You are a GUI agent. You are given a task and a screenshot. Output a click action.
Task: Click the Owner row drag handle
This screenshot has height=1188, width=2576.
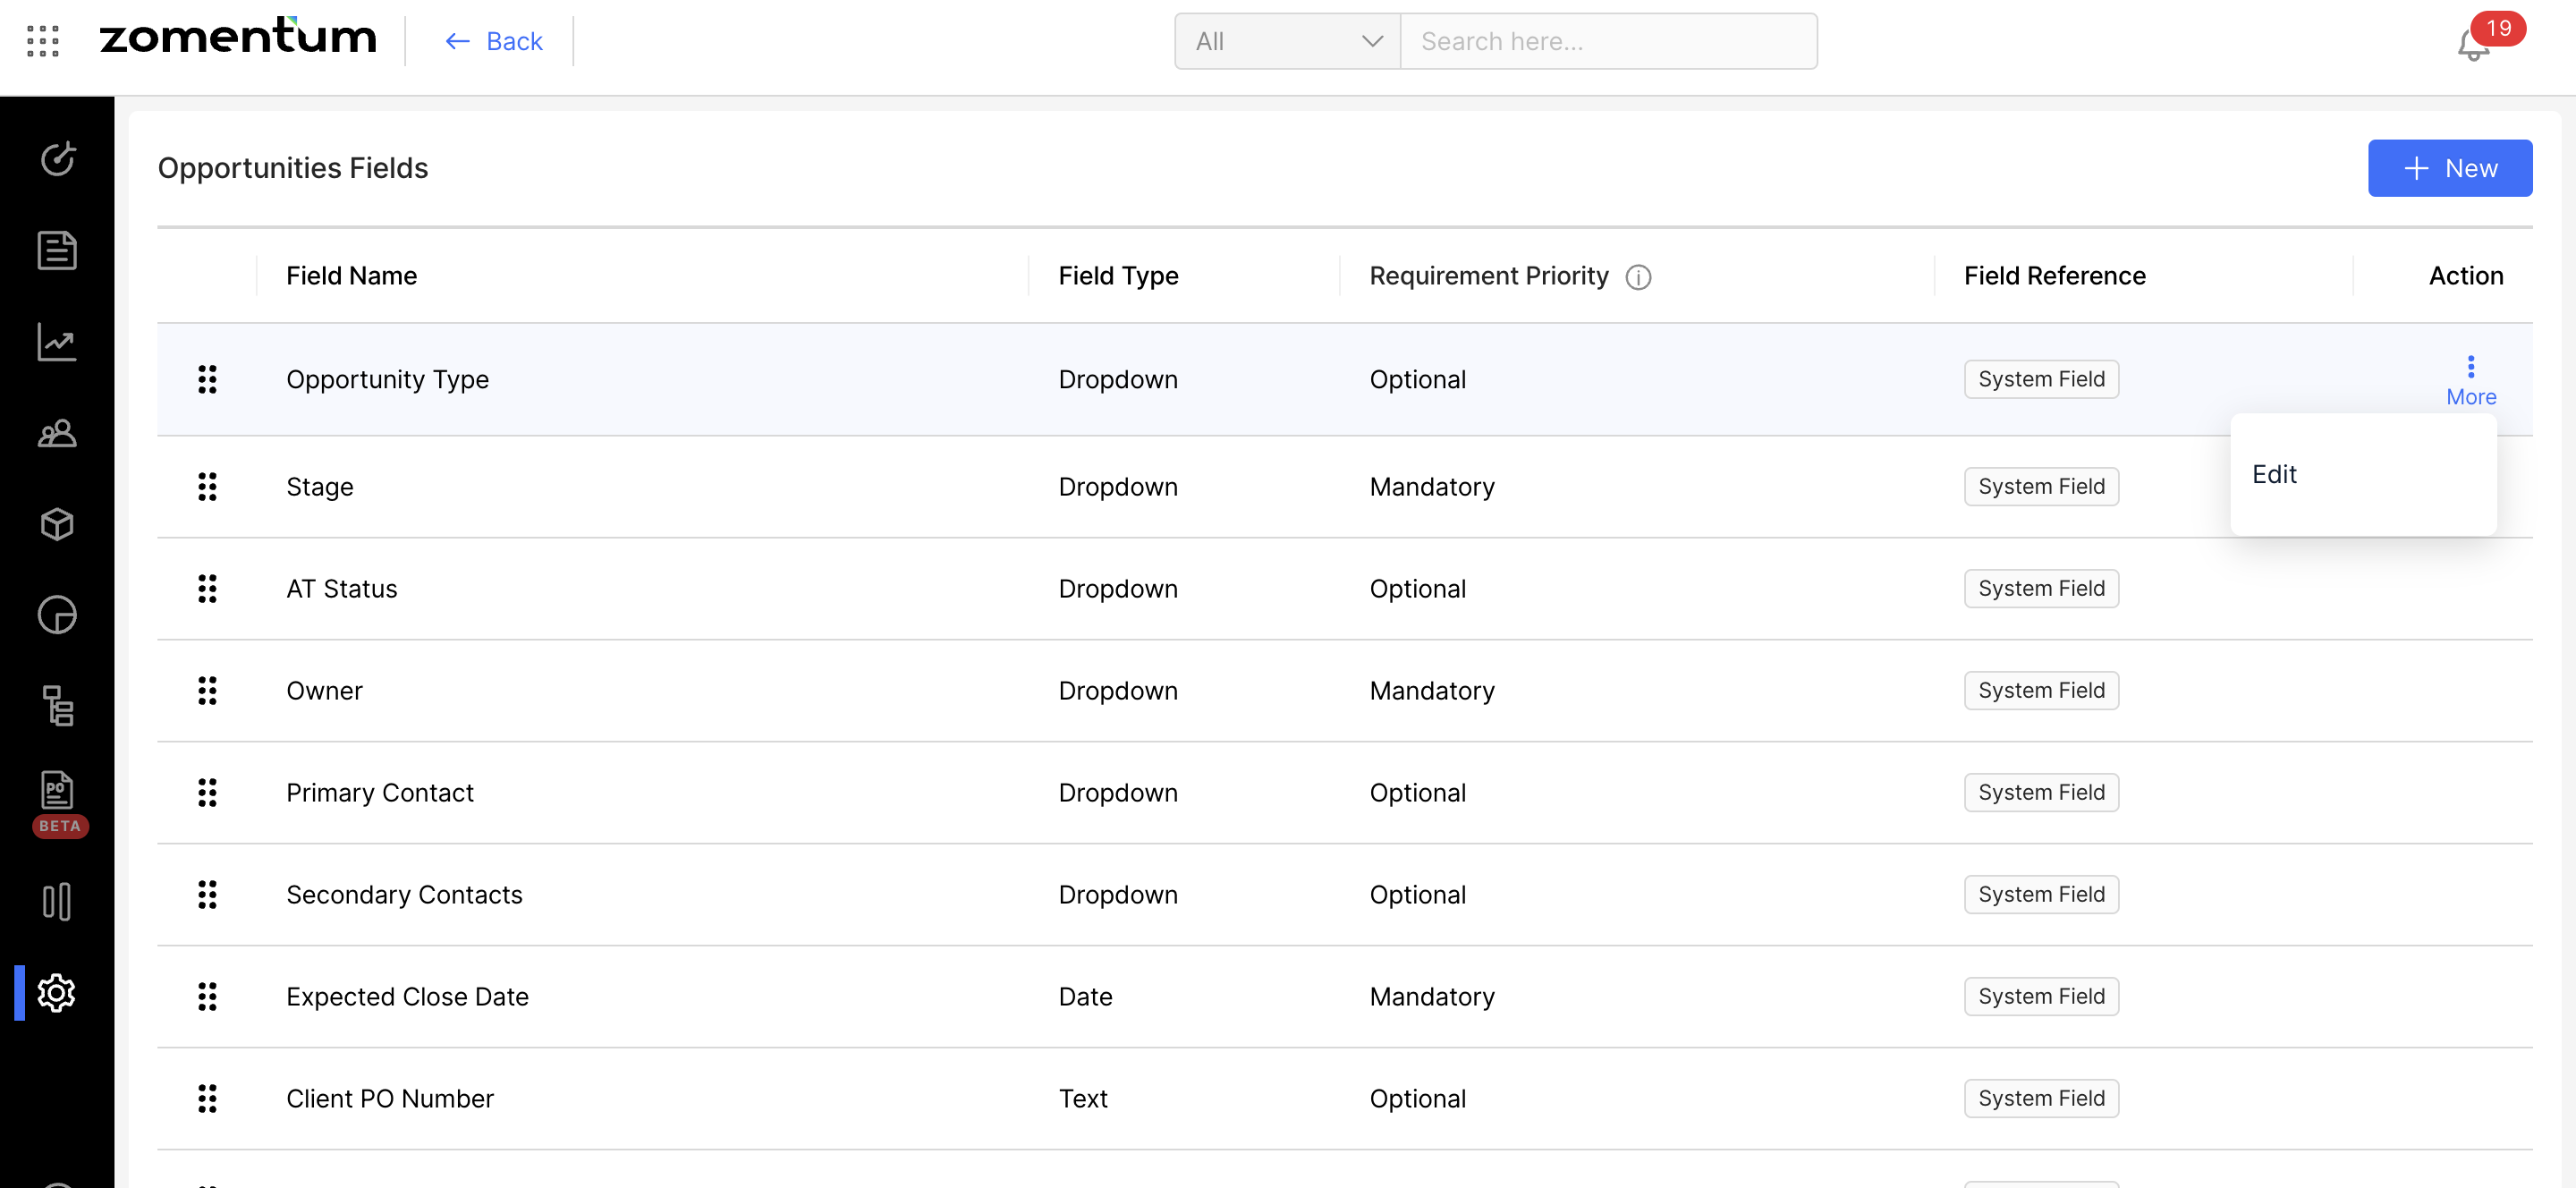click(x=207, y=691)
